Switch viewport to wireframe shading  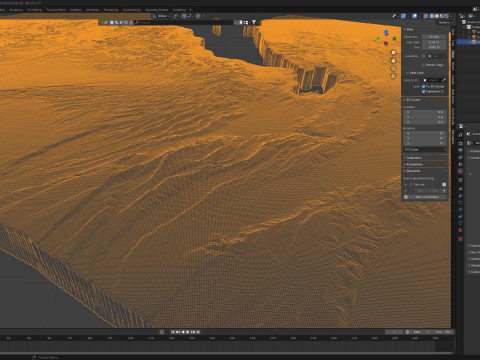[x=432, y=16]
